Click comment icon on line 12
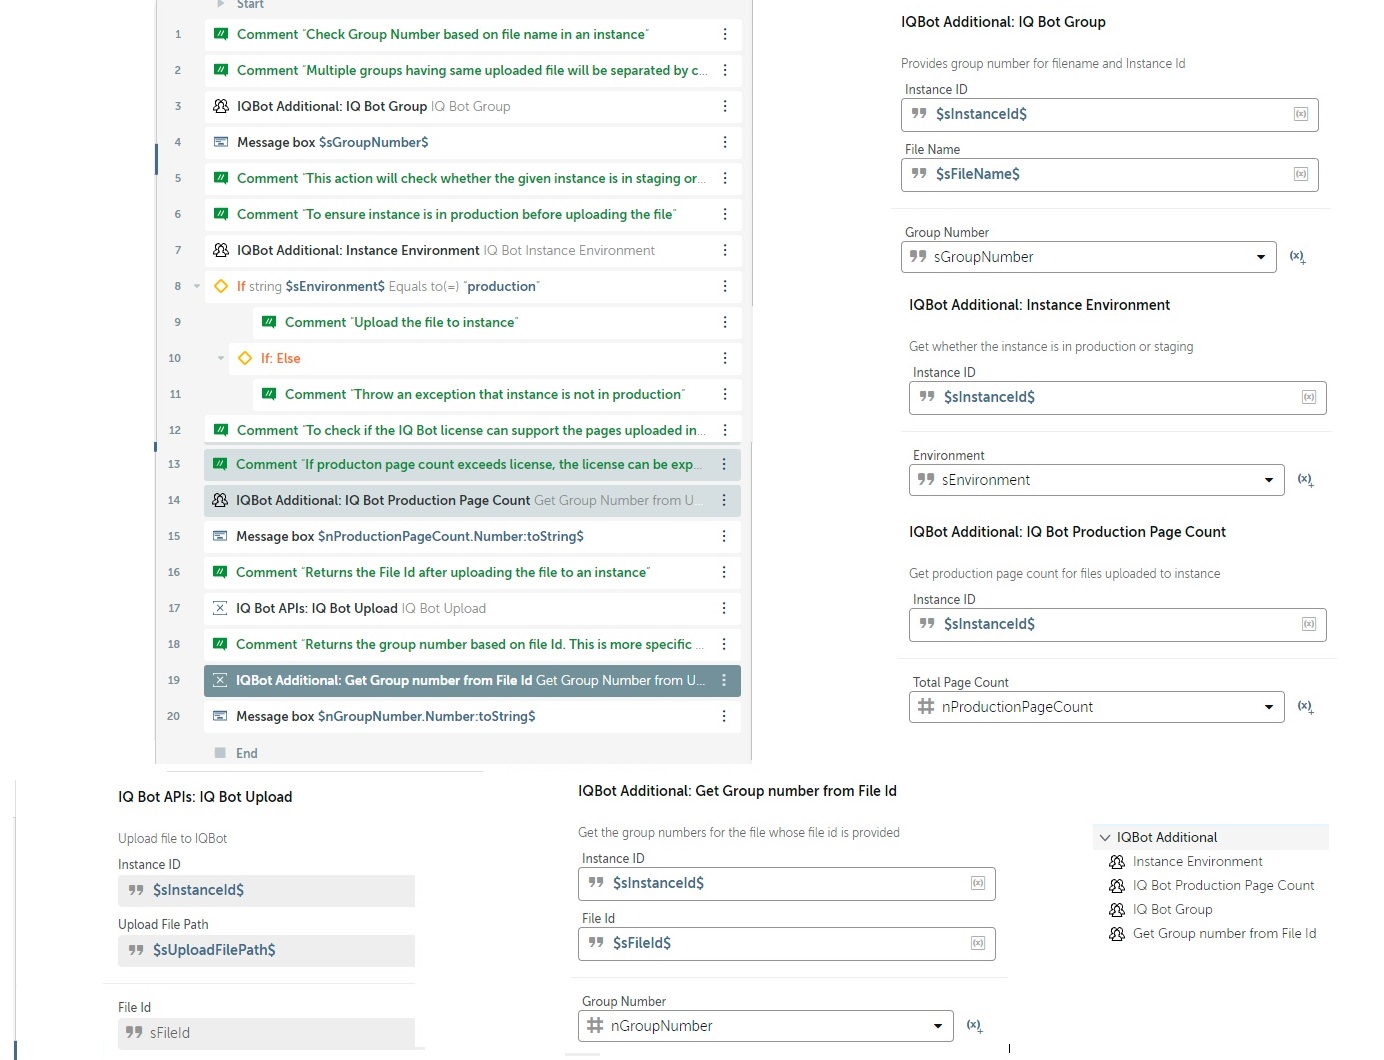This screenshot has width=1384, height=1060. 221,430
